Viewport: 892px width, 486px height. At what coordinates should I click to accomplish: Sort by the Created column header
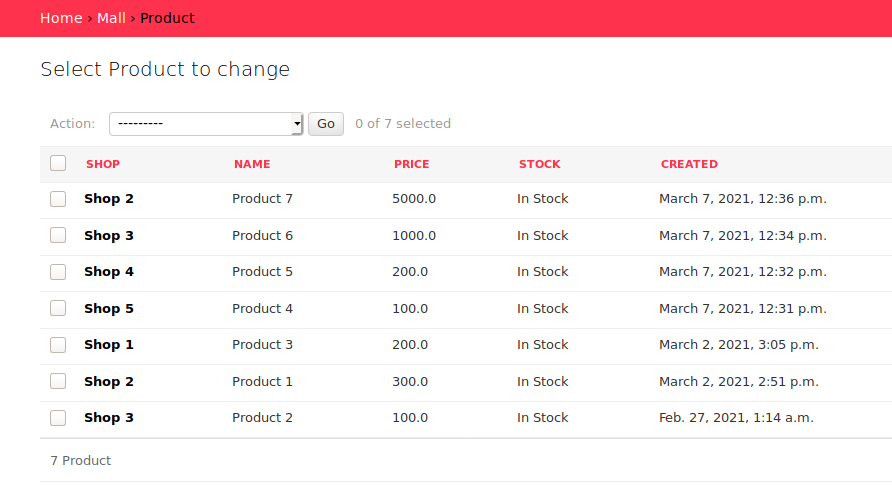[689, 164]
